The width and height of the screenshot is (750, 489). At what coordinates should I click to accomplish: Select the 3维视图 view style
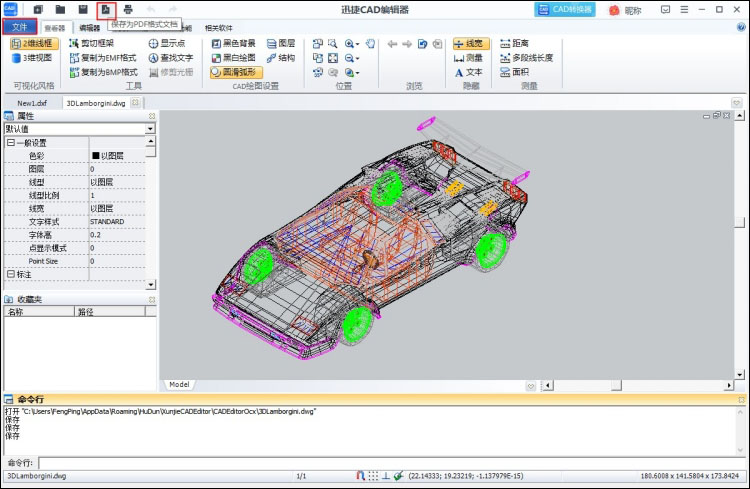pyautogui.click(x=32, y=58)
